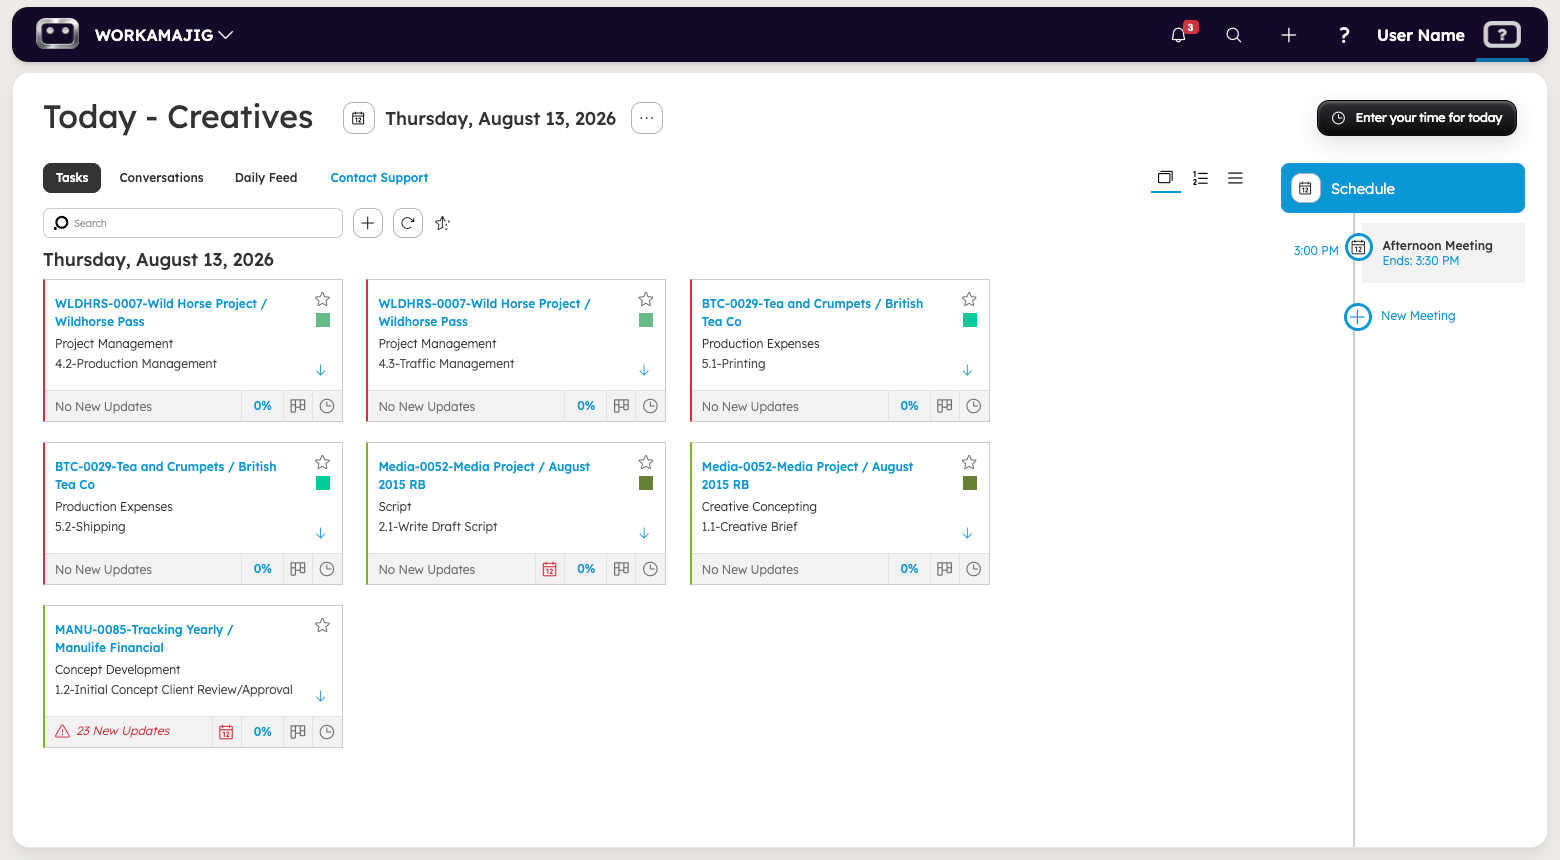The image size is (1560, 860).
Task: Click clock icon on 5.1-Printing card
Action: point(974,406)
